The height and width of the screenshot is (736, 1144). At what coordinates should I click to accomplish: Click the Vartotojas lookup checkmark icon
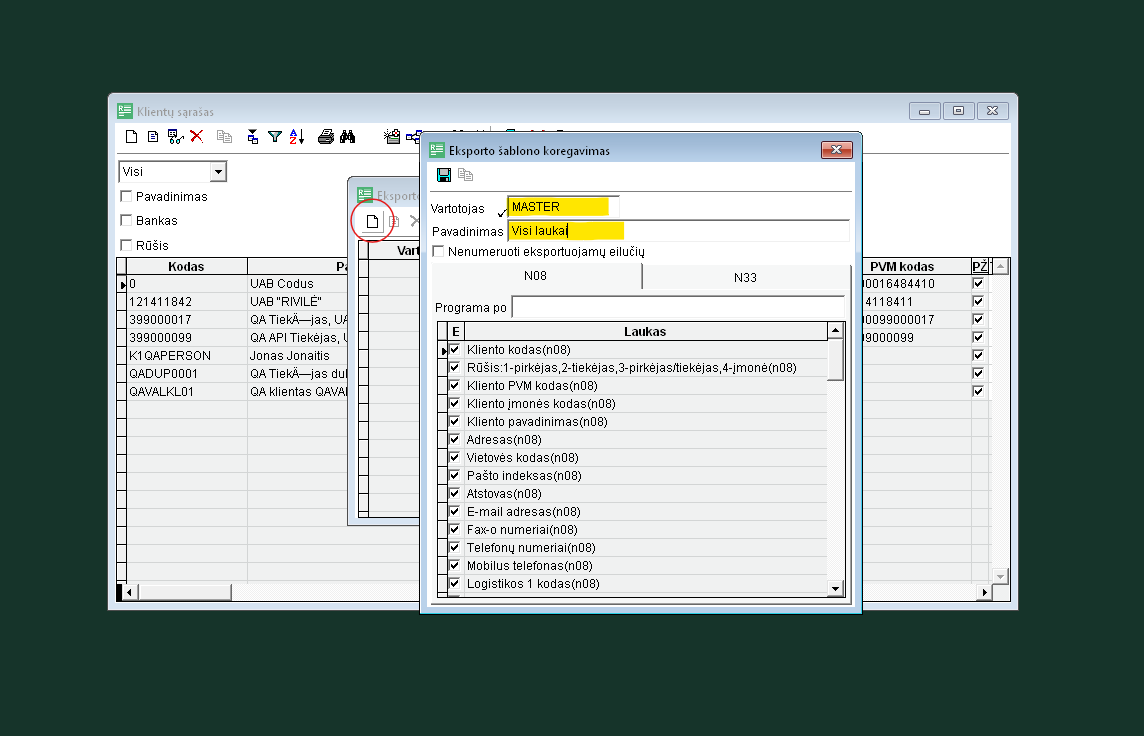tap(502, 212)
